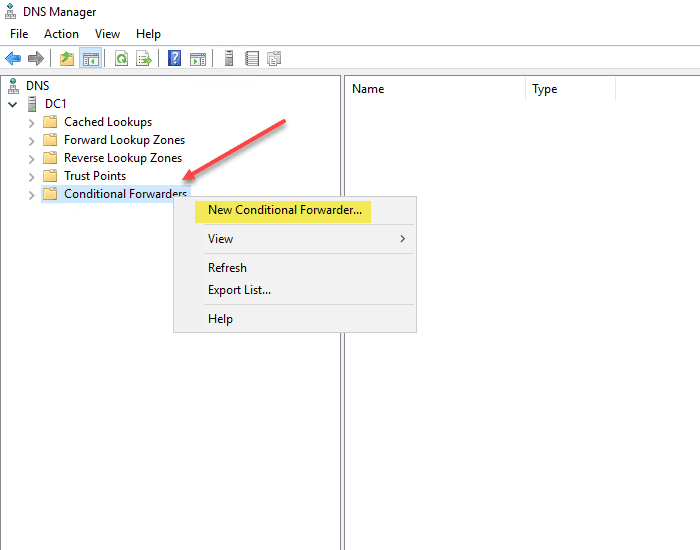Expand the Trust Points node
The height and width of the screenshot is (550, 700).
coord(31,177)
